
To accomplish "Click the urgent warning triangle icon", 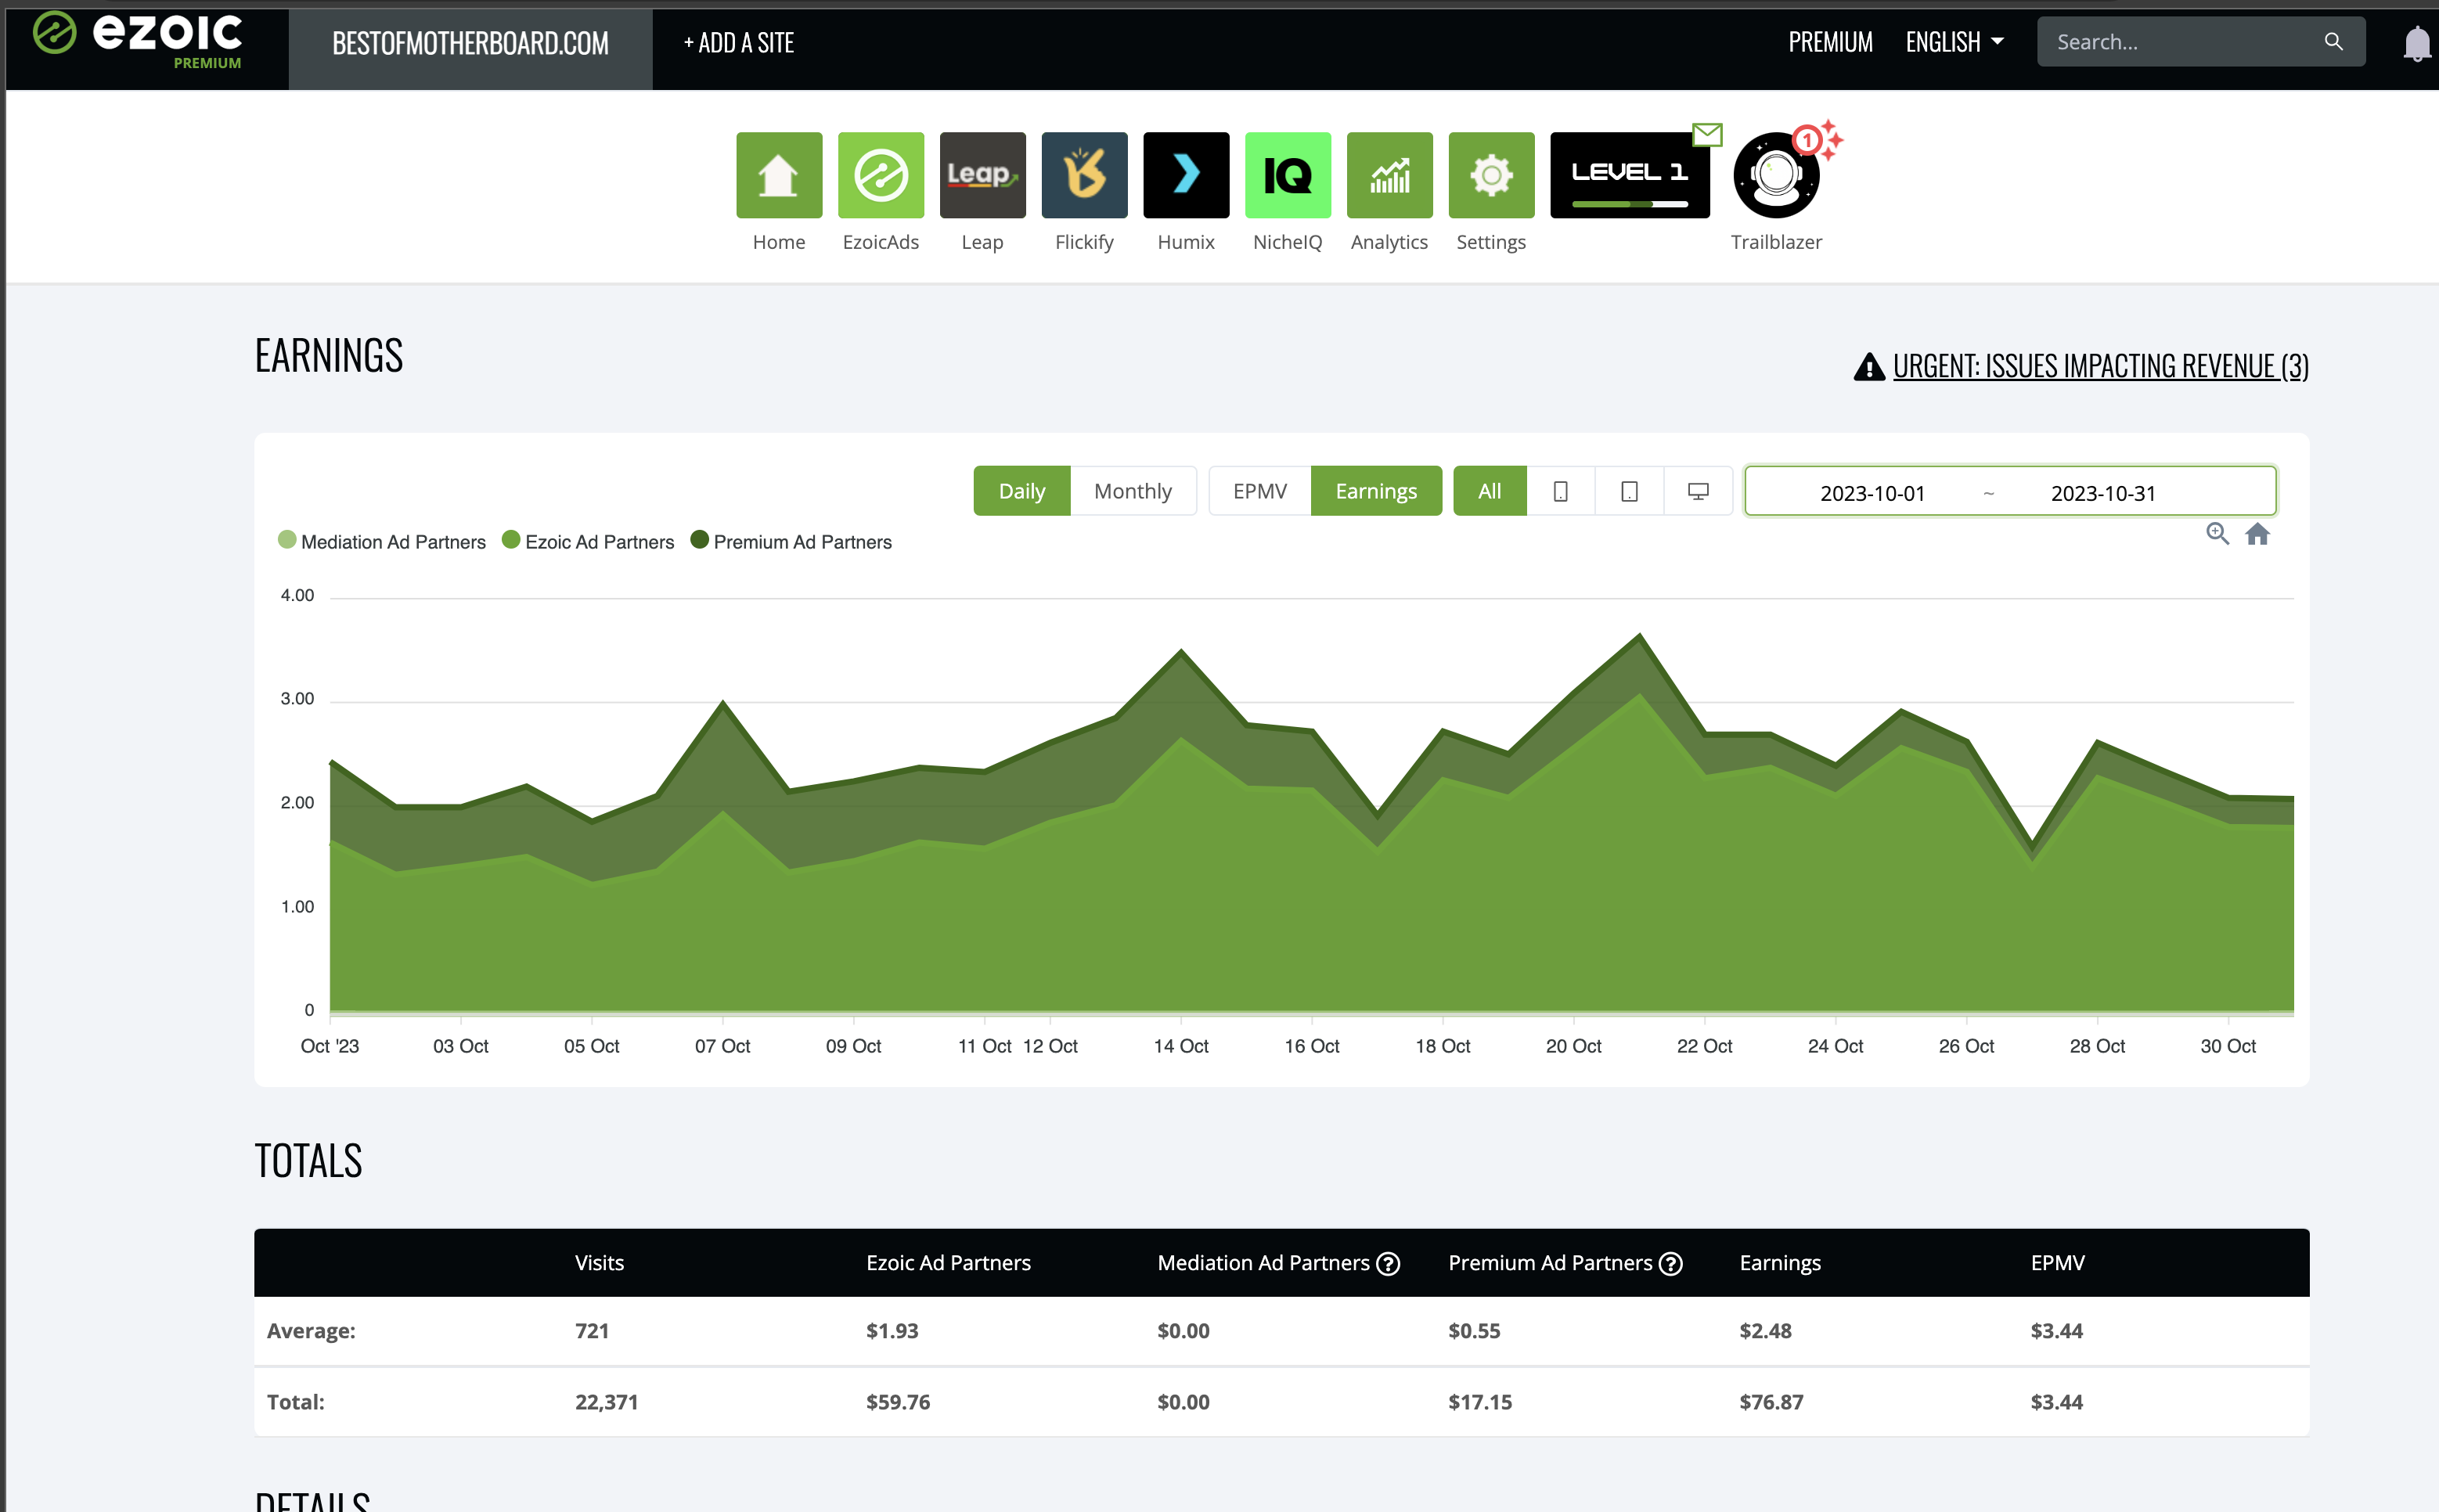I will click(x=1869, y=367).
